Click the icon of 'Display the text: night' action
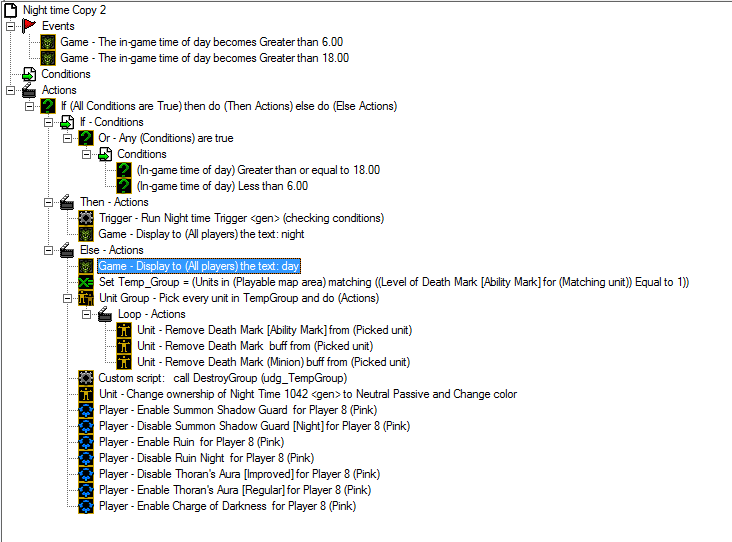Viewport: 732px width, 542px height. (x=86, y=234)
